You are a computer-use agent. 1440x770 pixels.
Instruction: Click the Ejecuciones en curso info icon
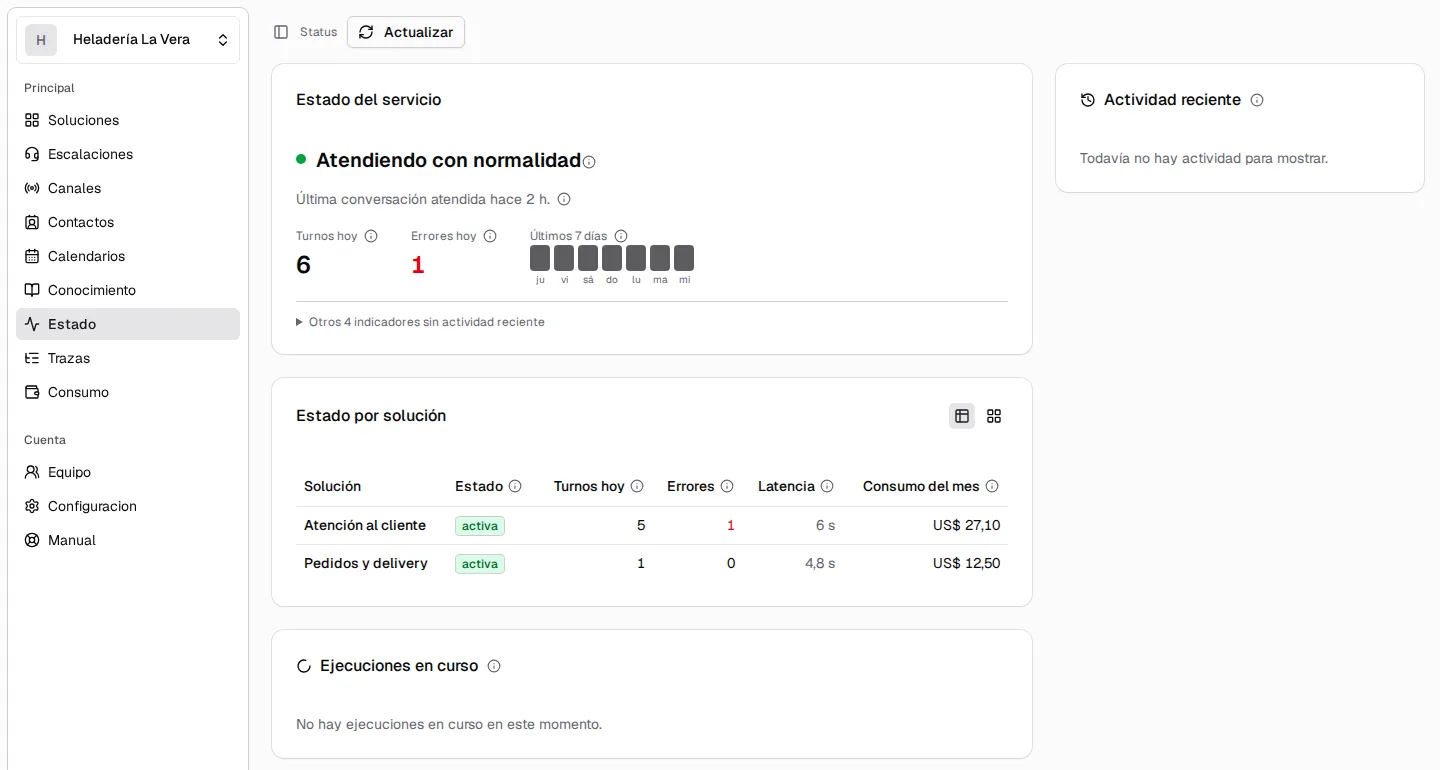494,666
